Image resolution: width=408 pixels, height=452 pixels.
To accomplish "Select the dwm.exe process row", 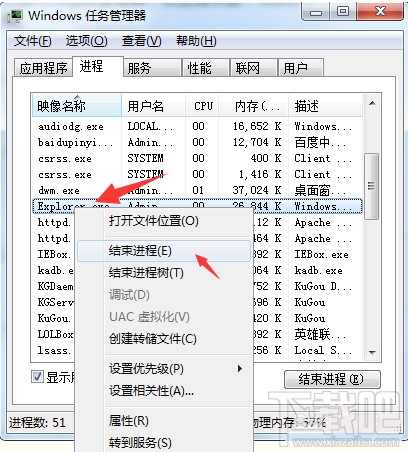I will (x=197, y=190).
